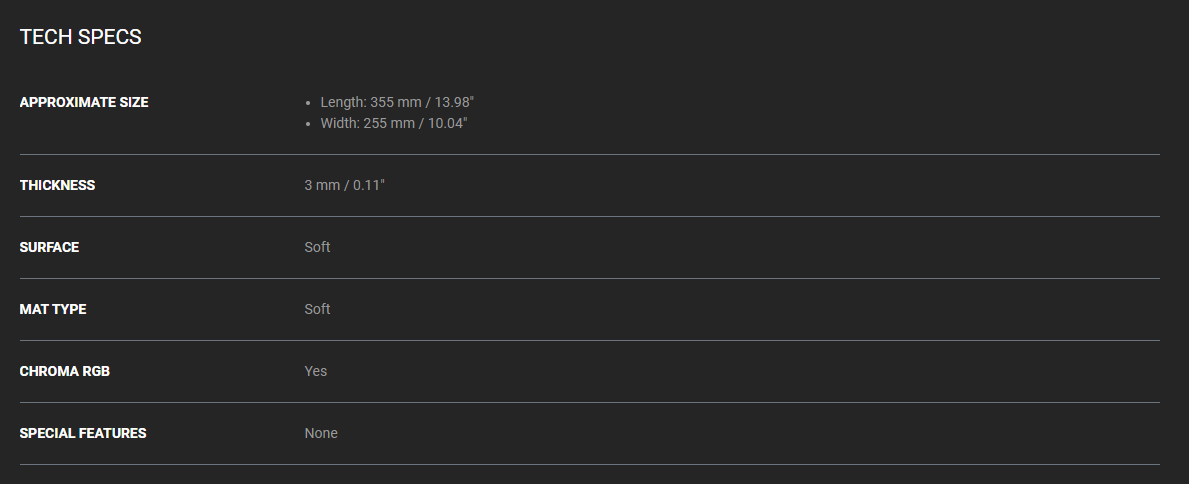Select the MAT TYPE label
This screenshot has width=1189, height=484.
coord(53,309)
